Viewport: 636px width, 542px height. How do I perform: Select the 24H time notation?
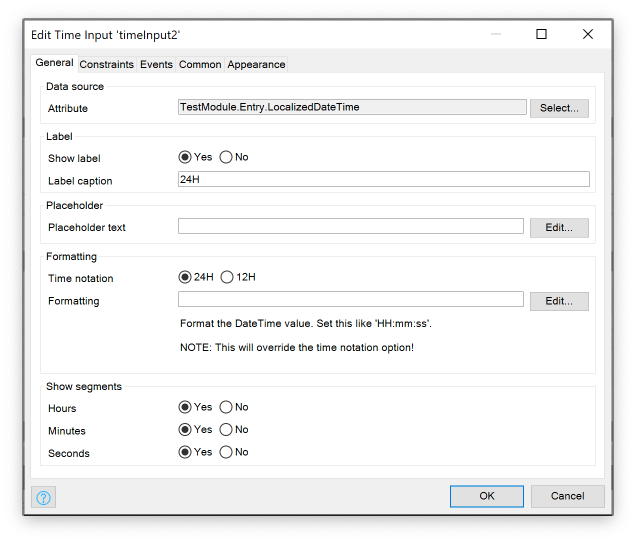click(x=185, y=277)
